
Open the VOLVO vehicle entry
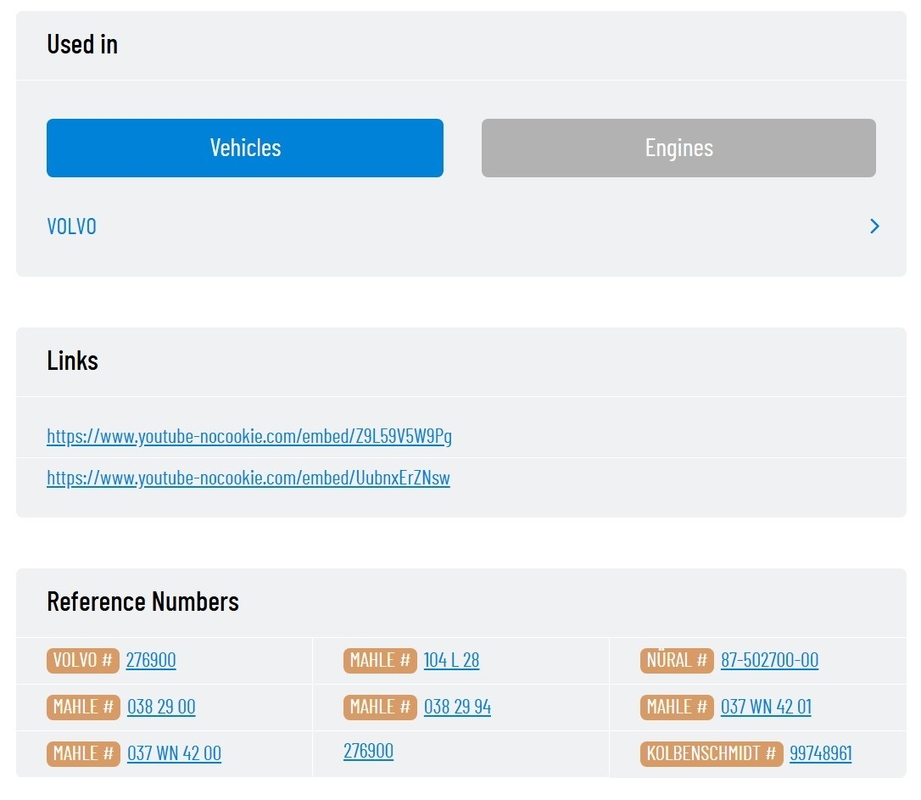coord(72,226)
